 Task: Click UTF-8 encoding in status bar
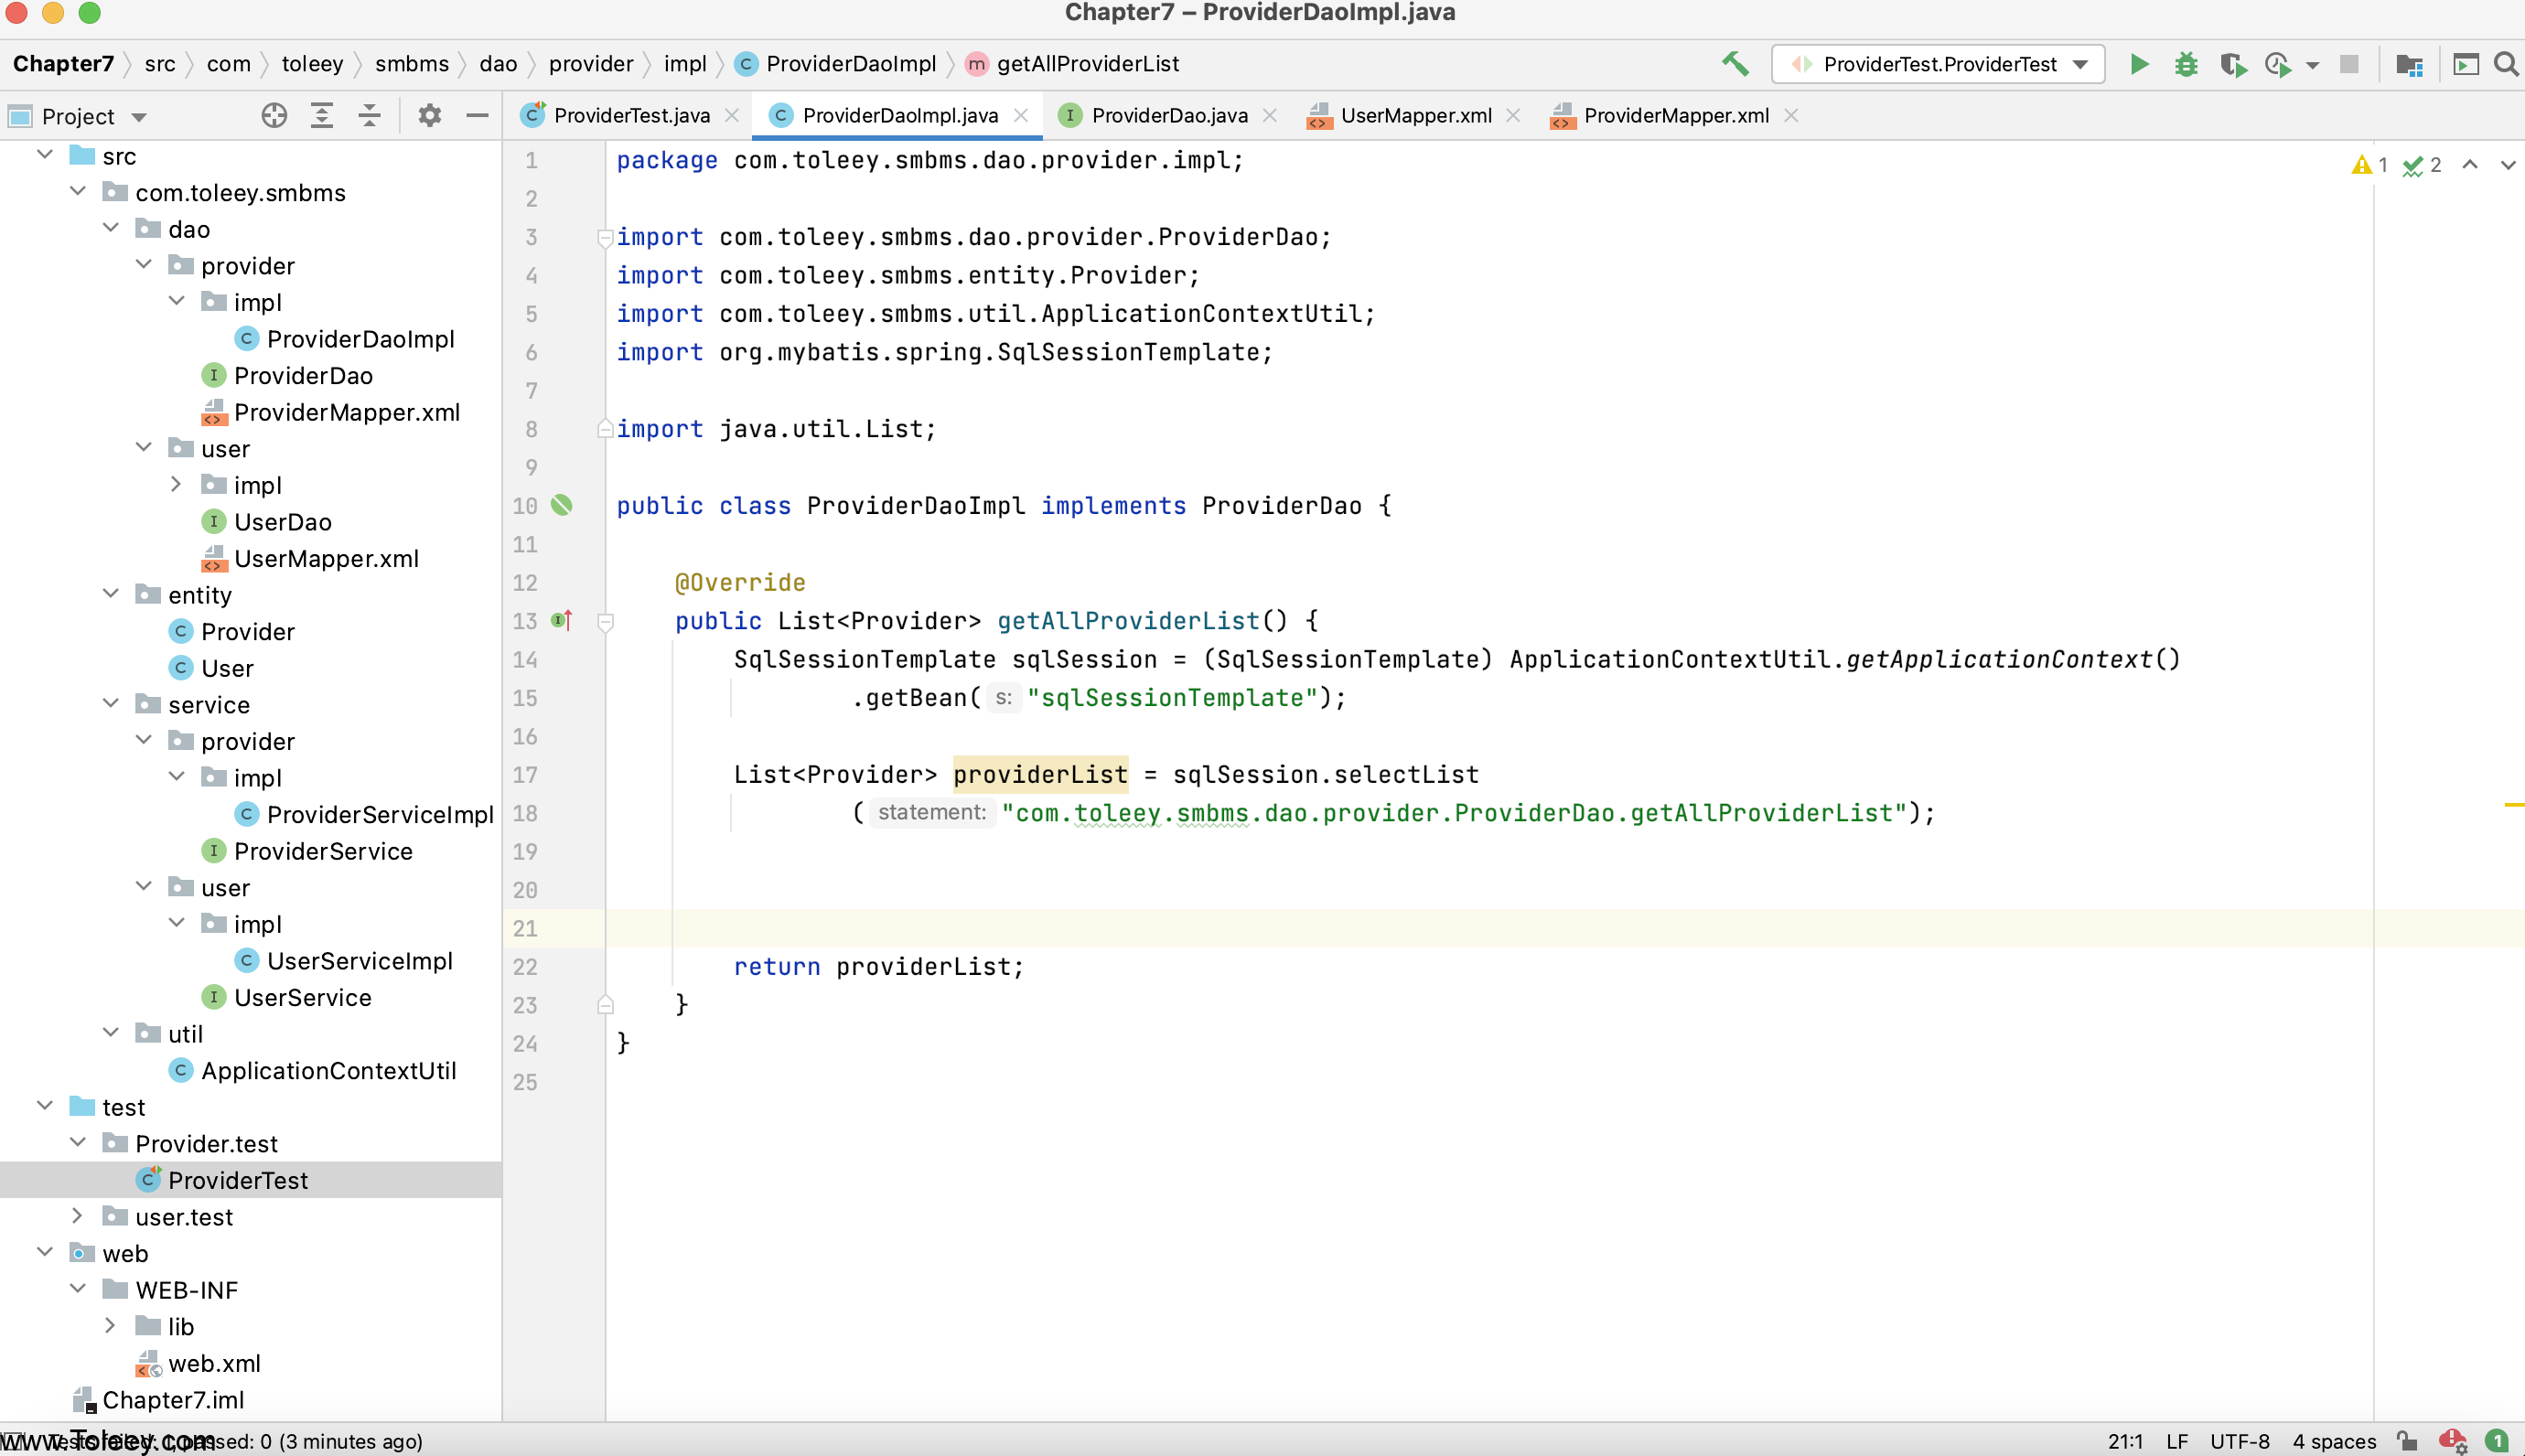pyautogui.click(x=2239, y=1441)
